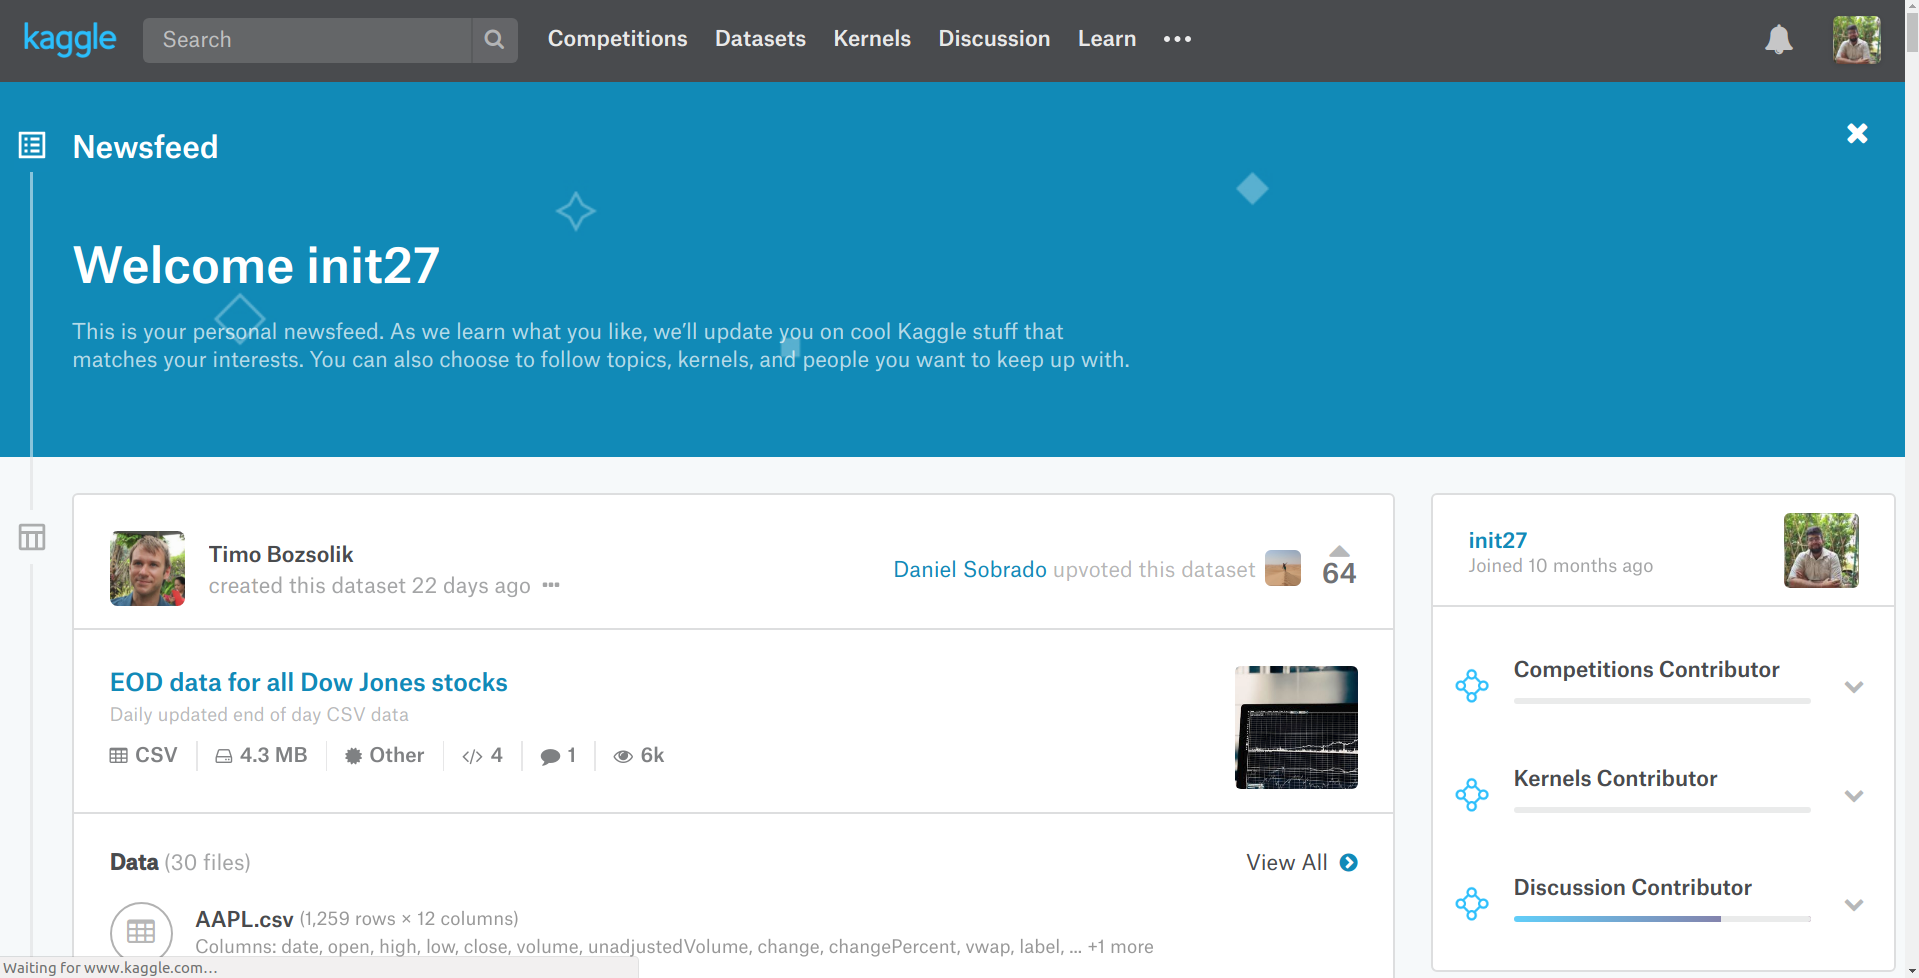The image size is (1919, 978).
Task: Click the Discussion Contributor progress bar
Action: coord(1661,918)
